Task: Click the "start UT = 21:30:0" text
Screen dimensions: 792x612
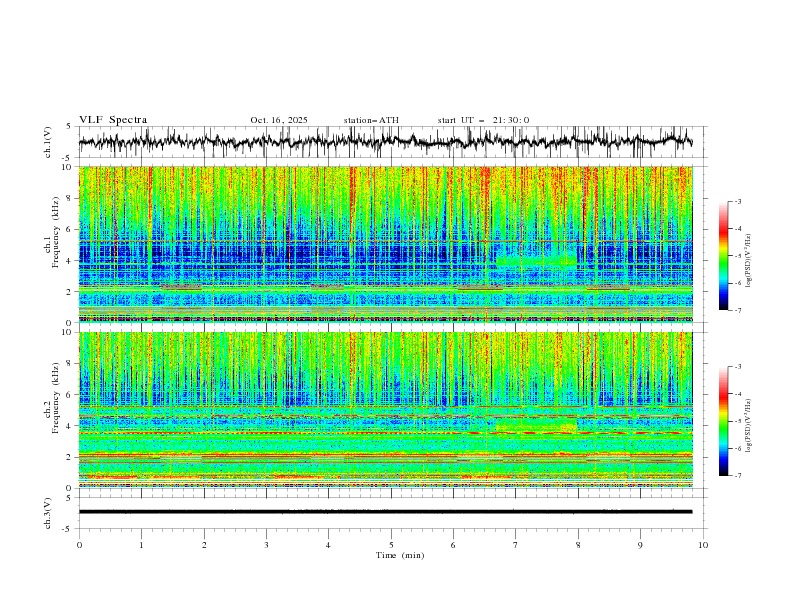Action: [483, 120]
